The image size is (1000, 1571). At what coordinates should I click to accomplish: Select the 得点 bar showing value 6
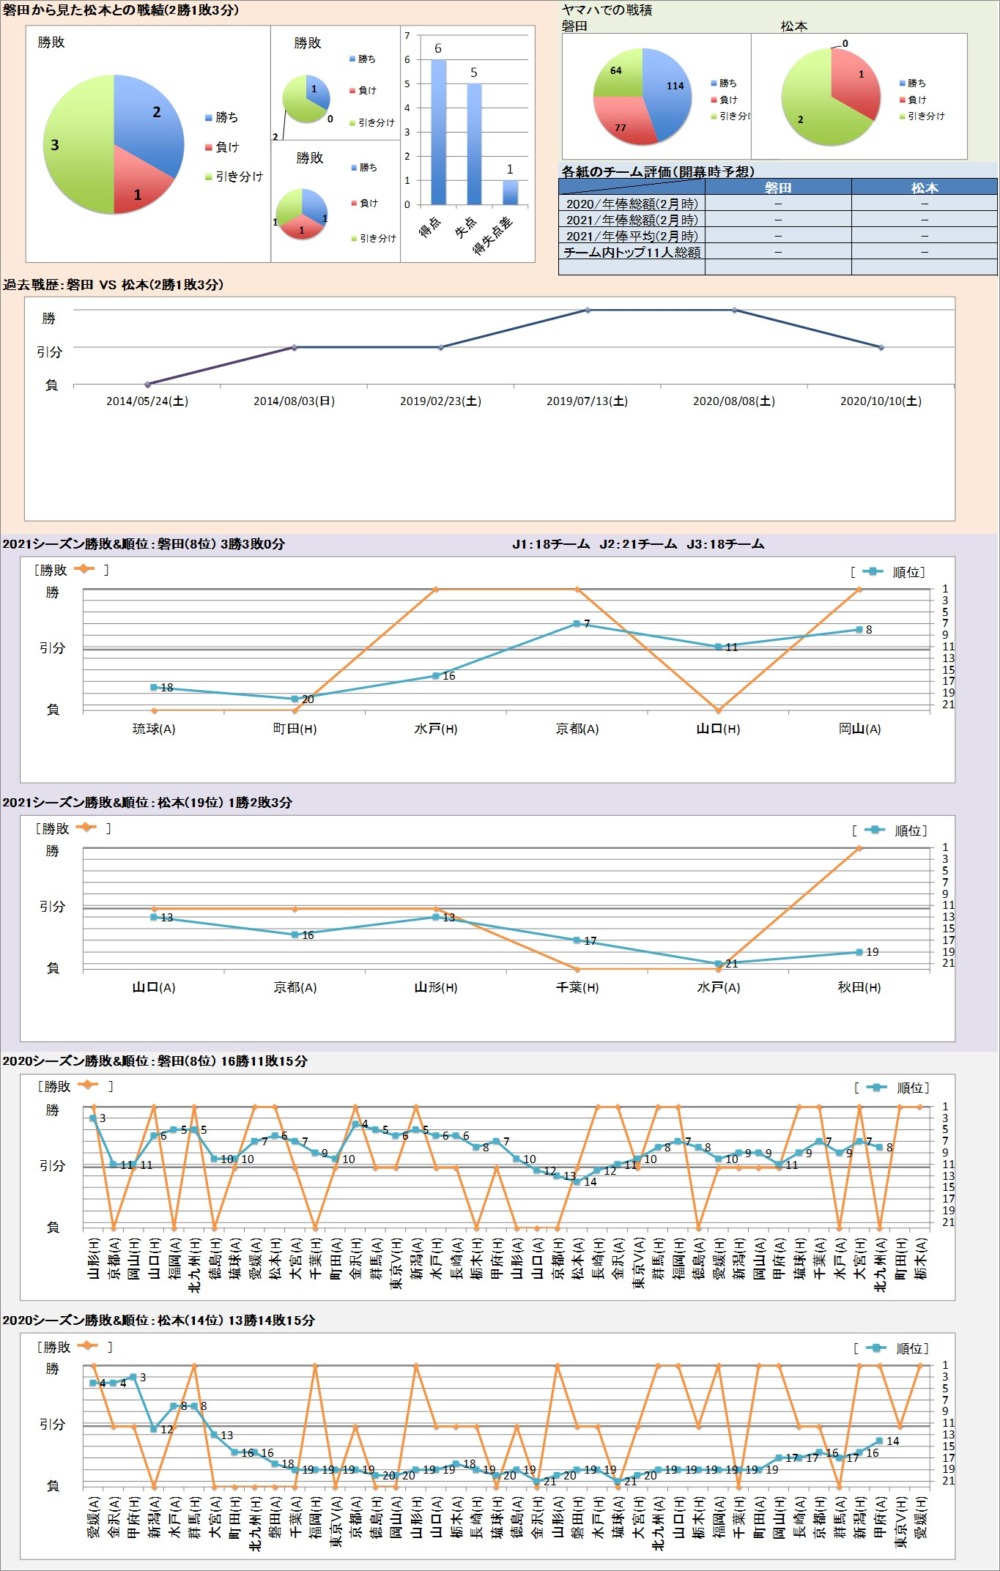tap(438, 132)
